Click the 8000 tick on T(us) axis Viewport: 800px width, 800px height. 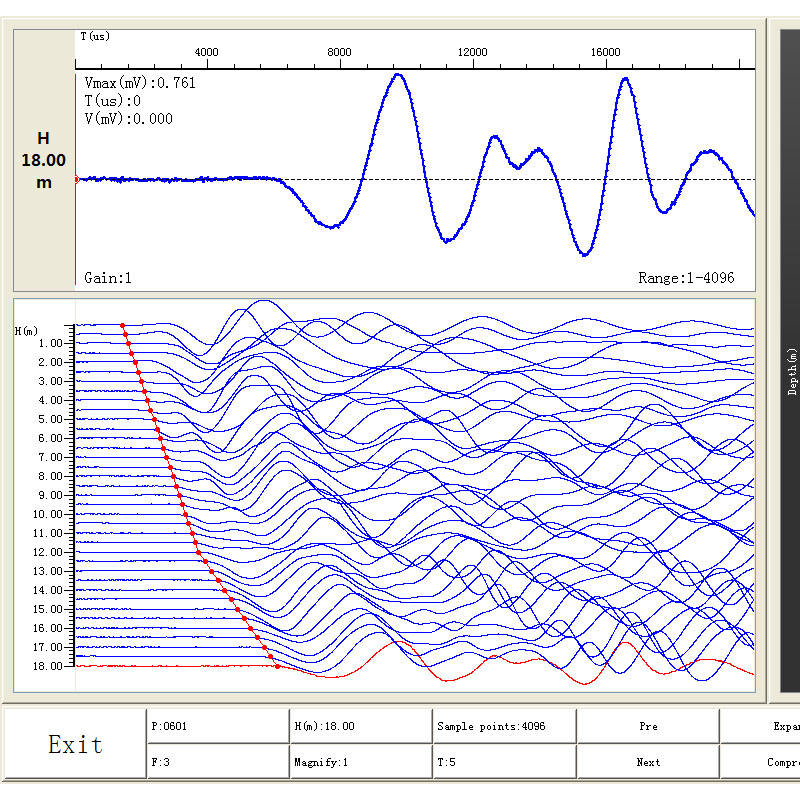point(339,52)
